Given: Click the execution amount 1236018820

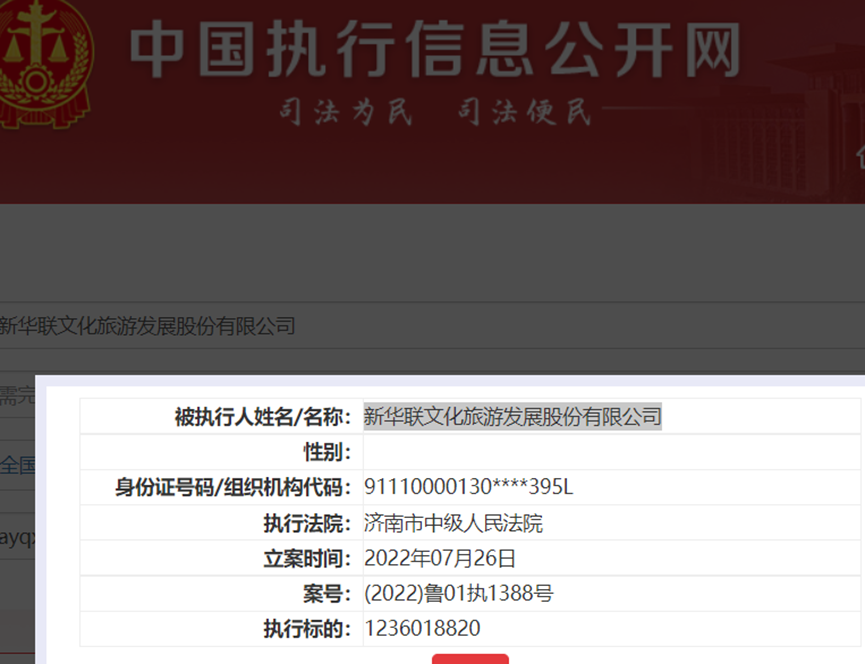Looking at the screenshot, I should (x=422, y=628).
